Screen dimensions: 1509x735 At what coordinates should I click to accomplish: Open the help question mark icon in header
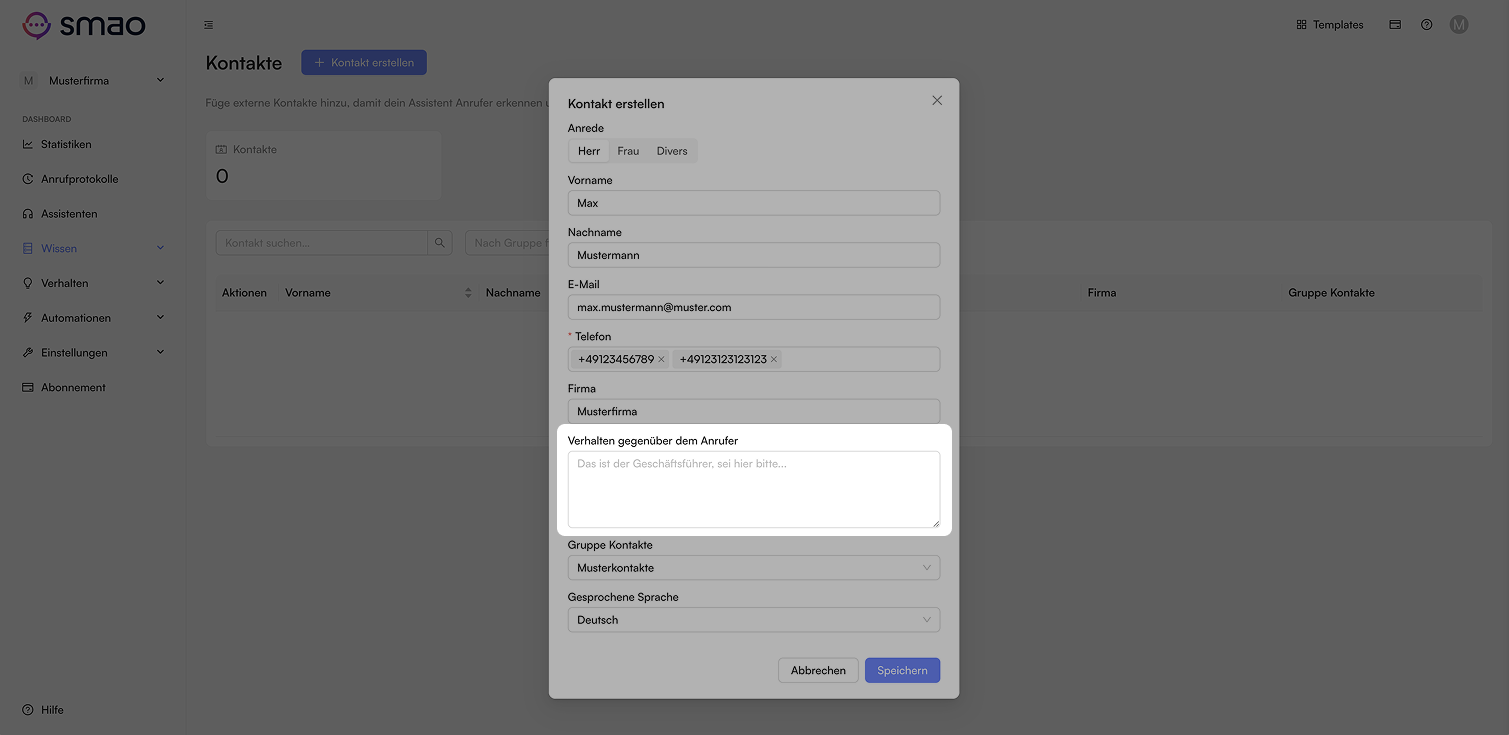[x=1427, y=25]
